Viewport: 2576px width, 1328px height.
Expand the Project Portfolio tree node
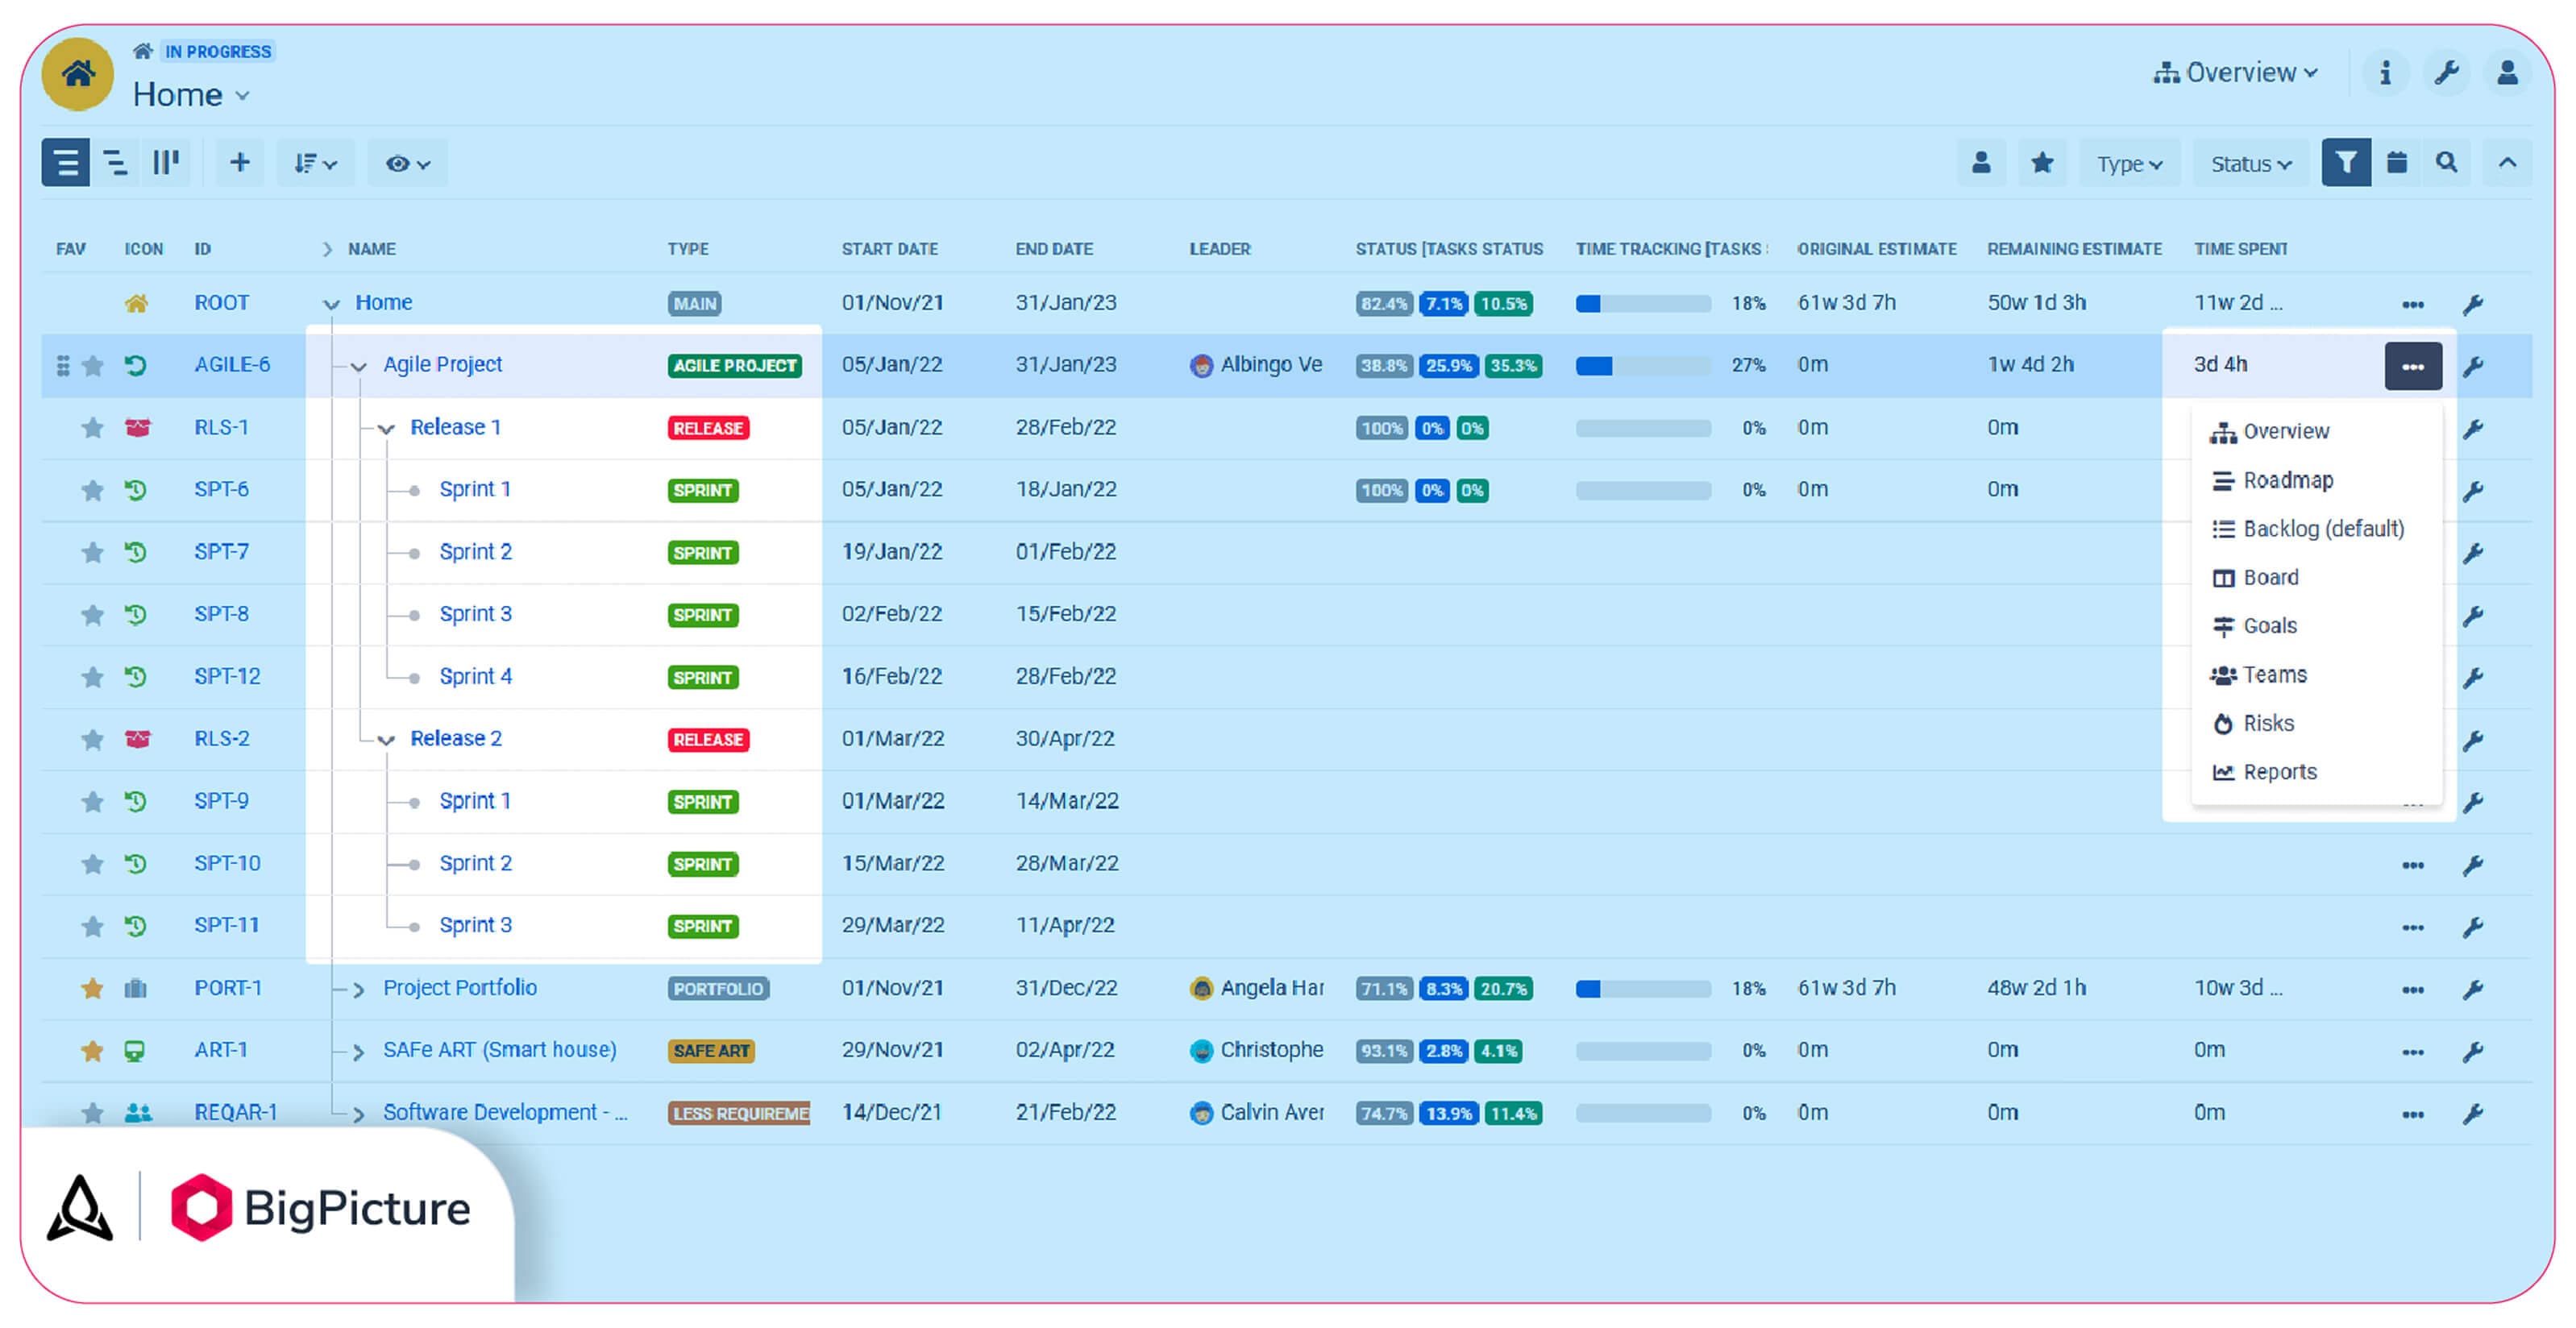358,990
